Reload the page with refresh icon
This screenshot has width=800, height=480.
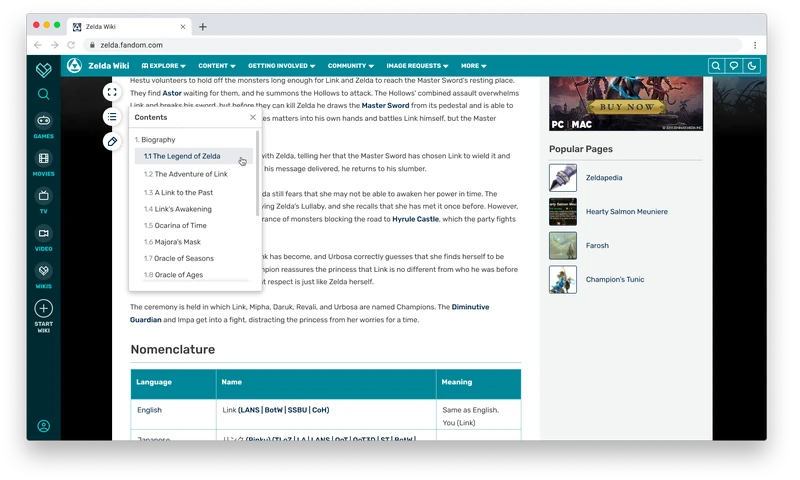tap(71, 45)
